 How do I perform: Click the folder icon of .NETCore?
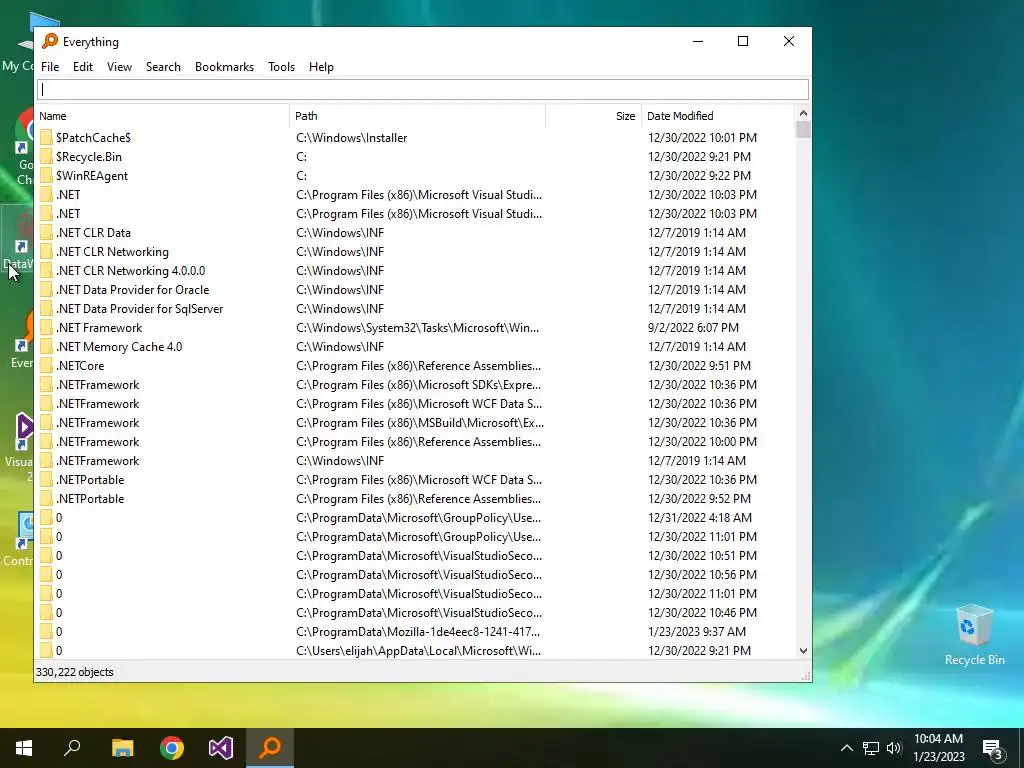(x=46, y=366)
